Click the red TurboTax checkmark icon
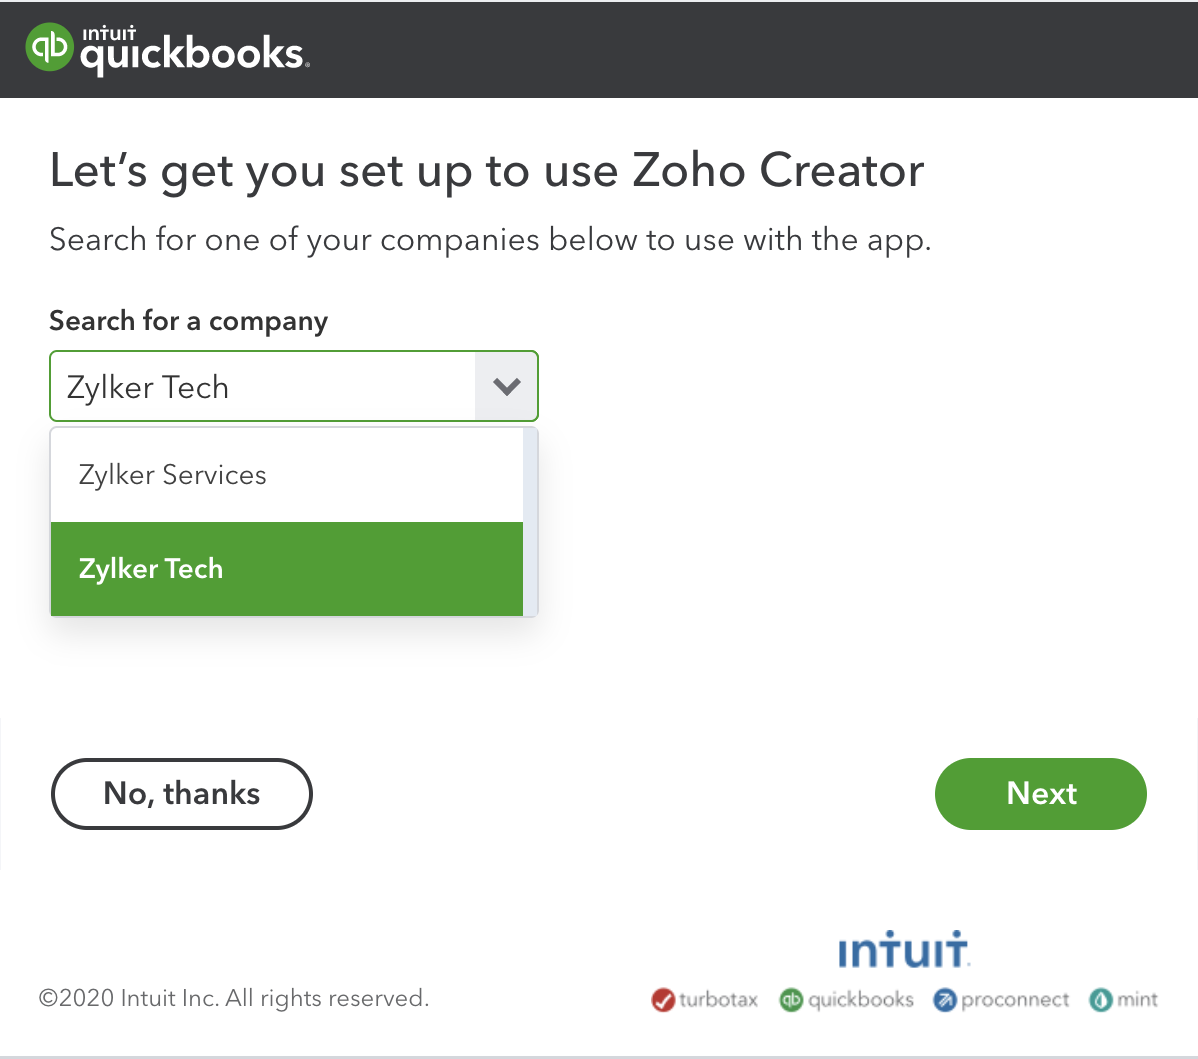The image size is (1198, 1059). [x=662, y=999]
